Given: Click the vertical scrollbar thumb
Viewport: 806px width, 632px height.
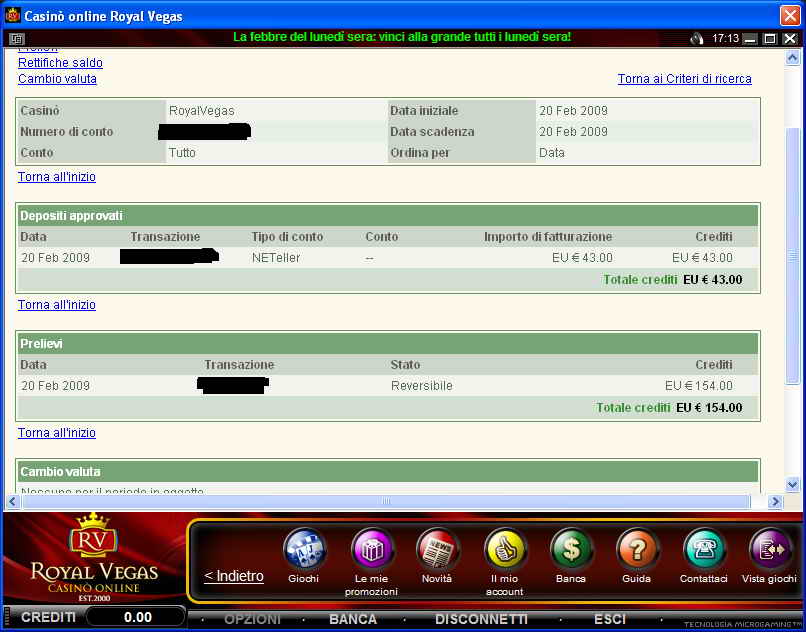Looking at the screenshot, I should pyautogui.click(x=792, y=255).
